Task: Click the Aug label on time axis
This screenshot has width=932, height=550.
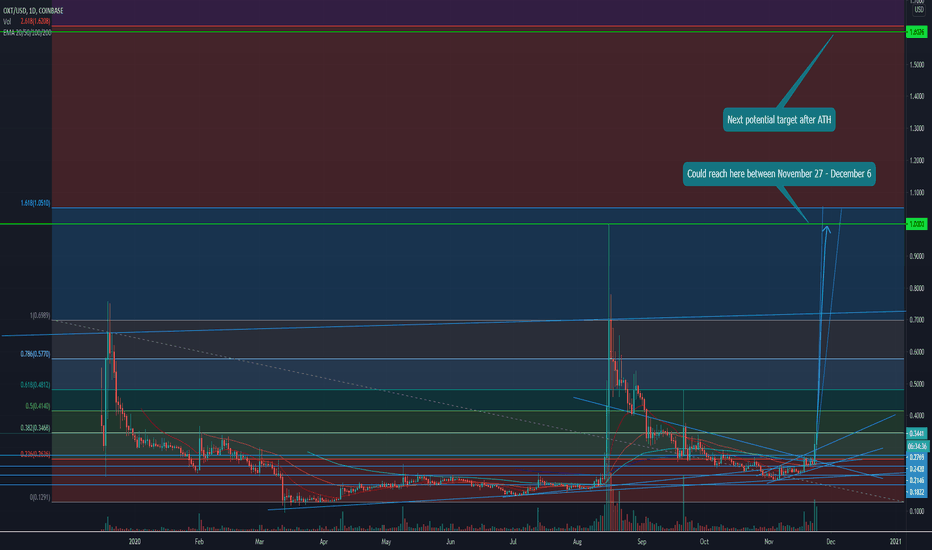Action: [x=577, y=542]
